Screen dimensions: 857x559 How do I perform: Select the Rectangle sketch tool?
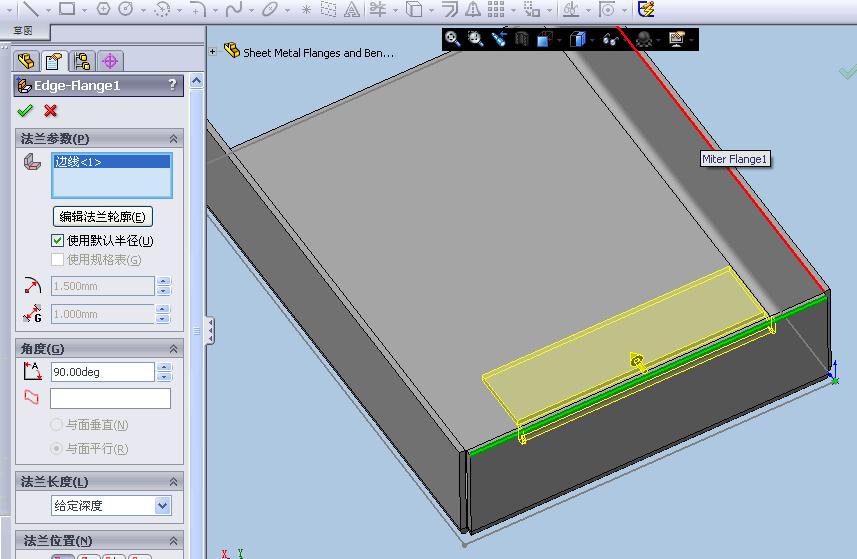click(x=67, y=9)
